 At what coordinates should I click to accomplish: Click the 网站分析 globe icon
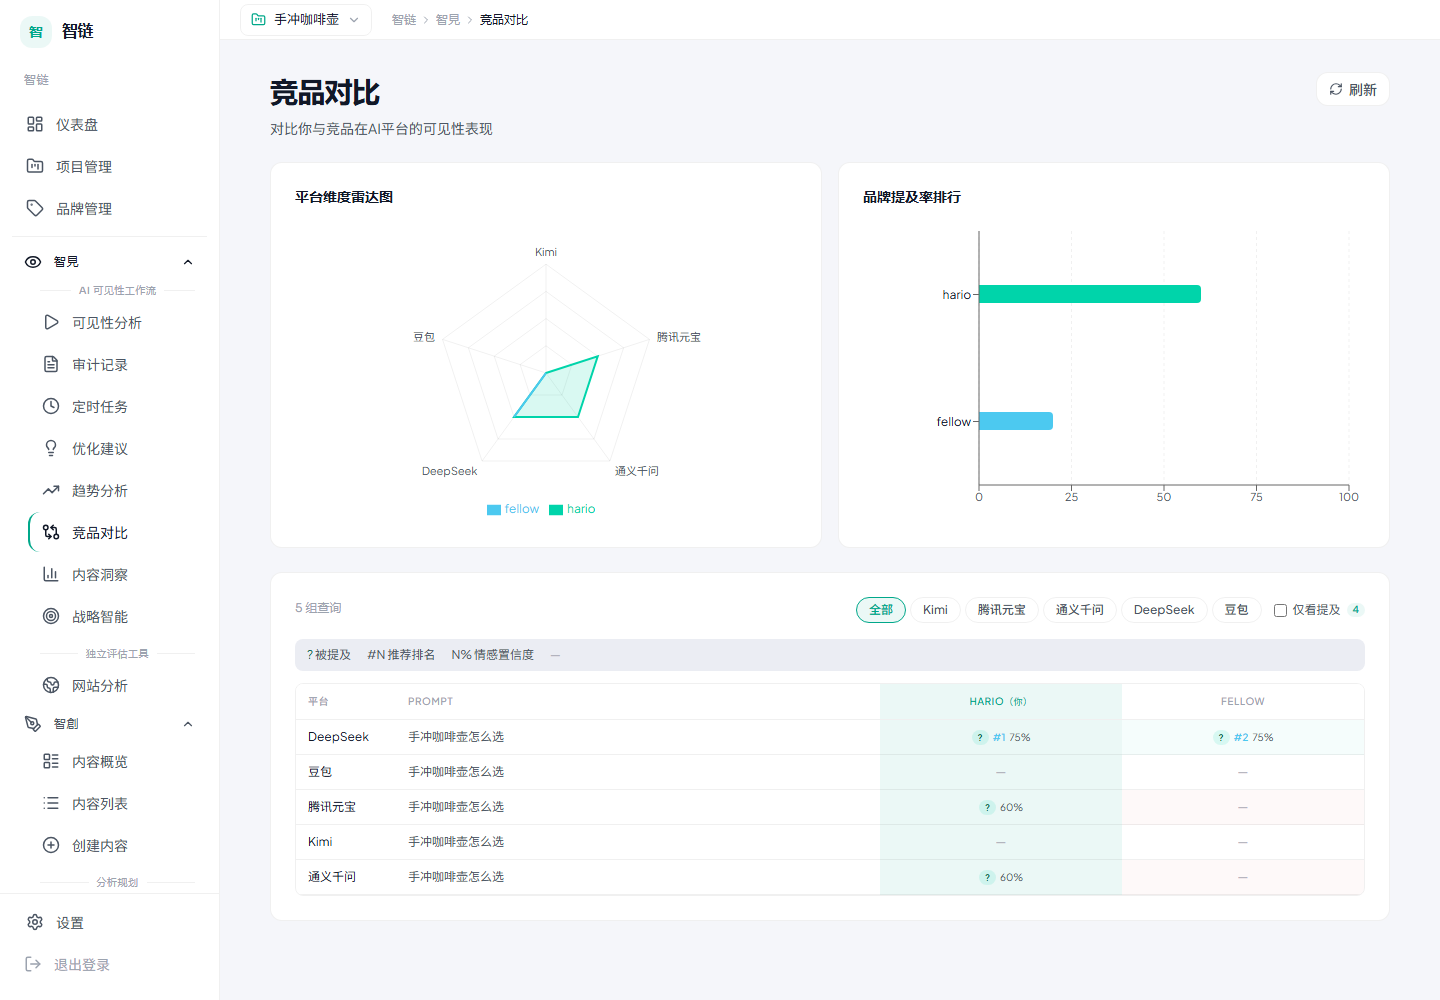point(51,685)
